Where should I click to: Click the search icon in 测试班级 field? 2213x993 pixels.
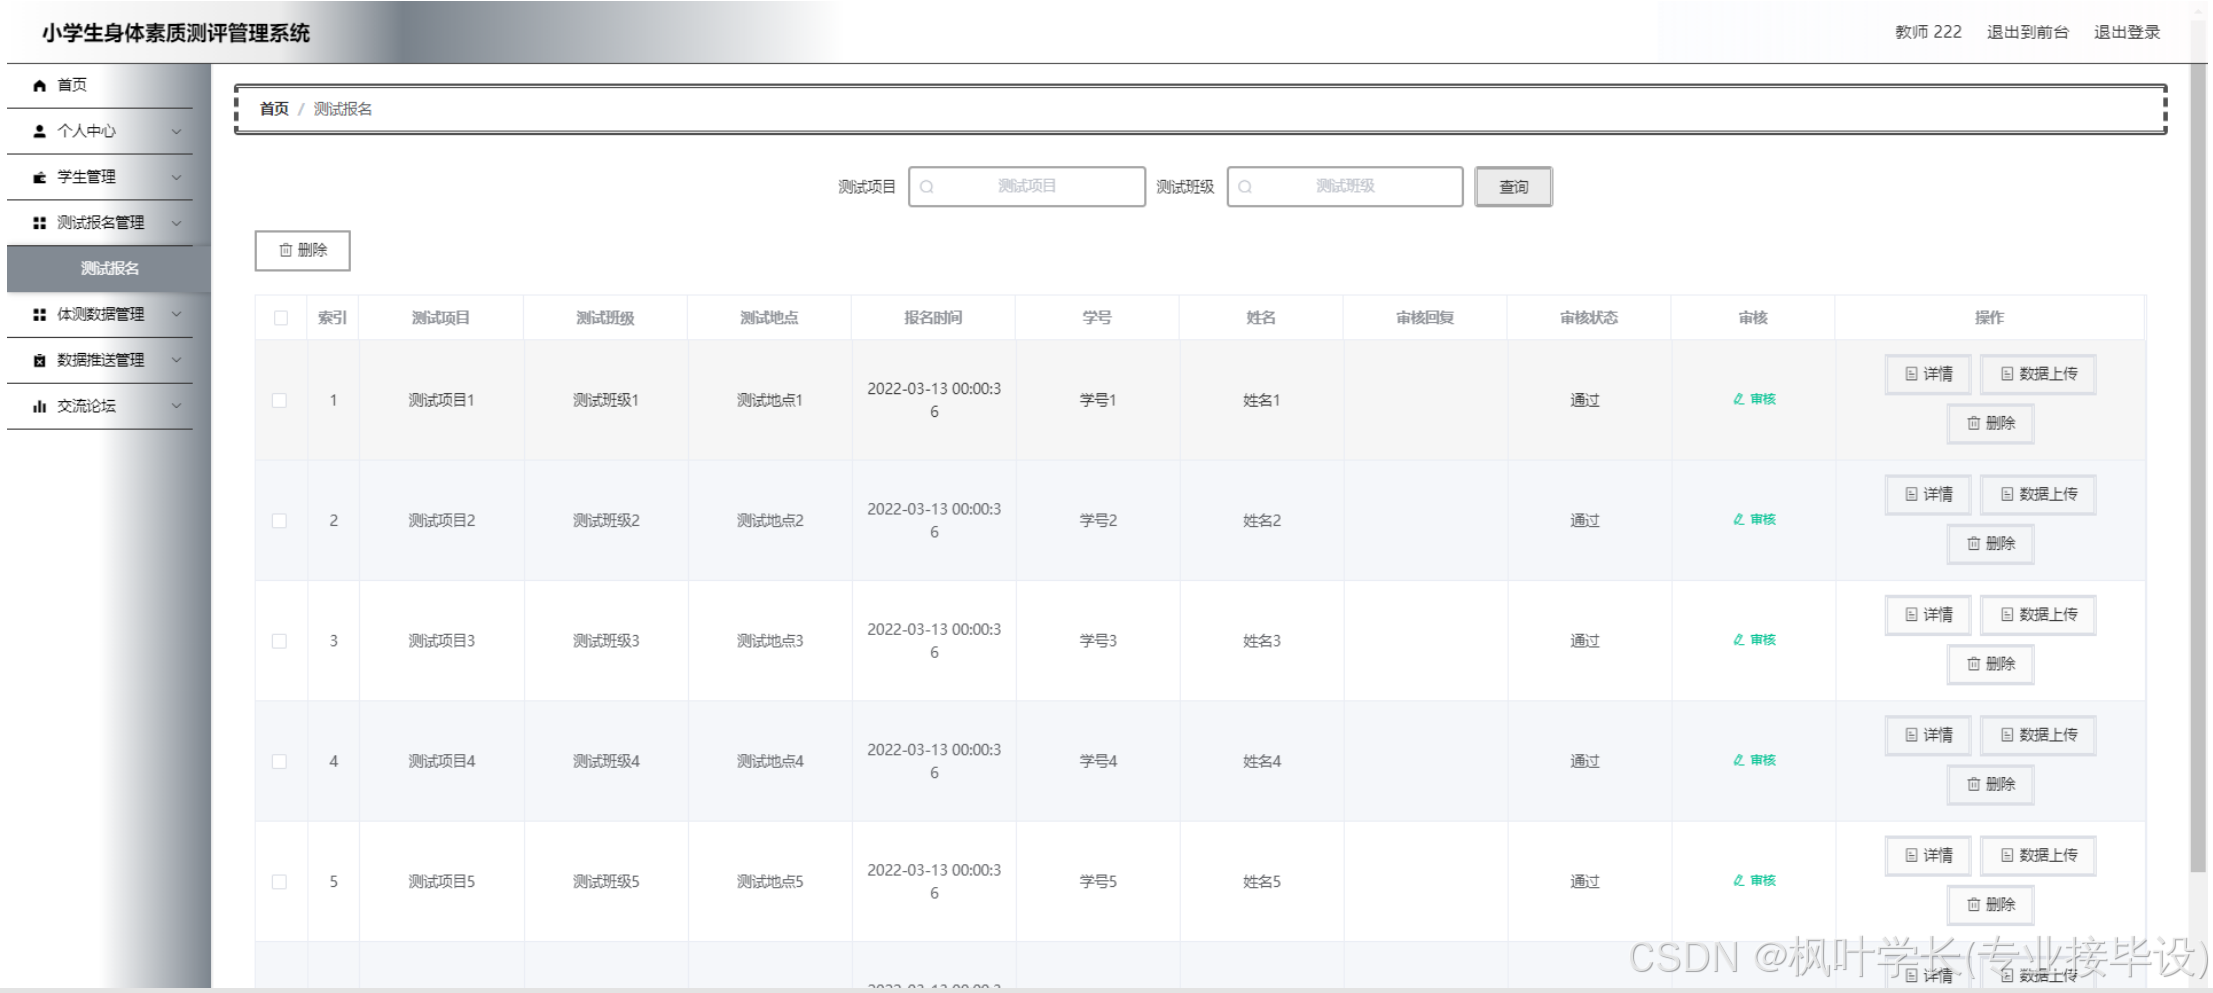pos(1245,187)
